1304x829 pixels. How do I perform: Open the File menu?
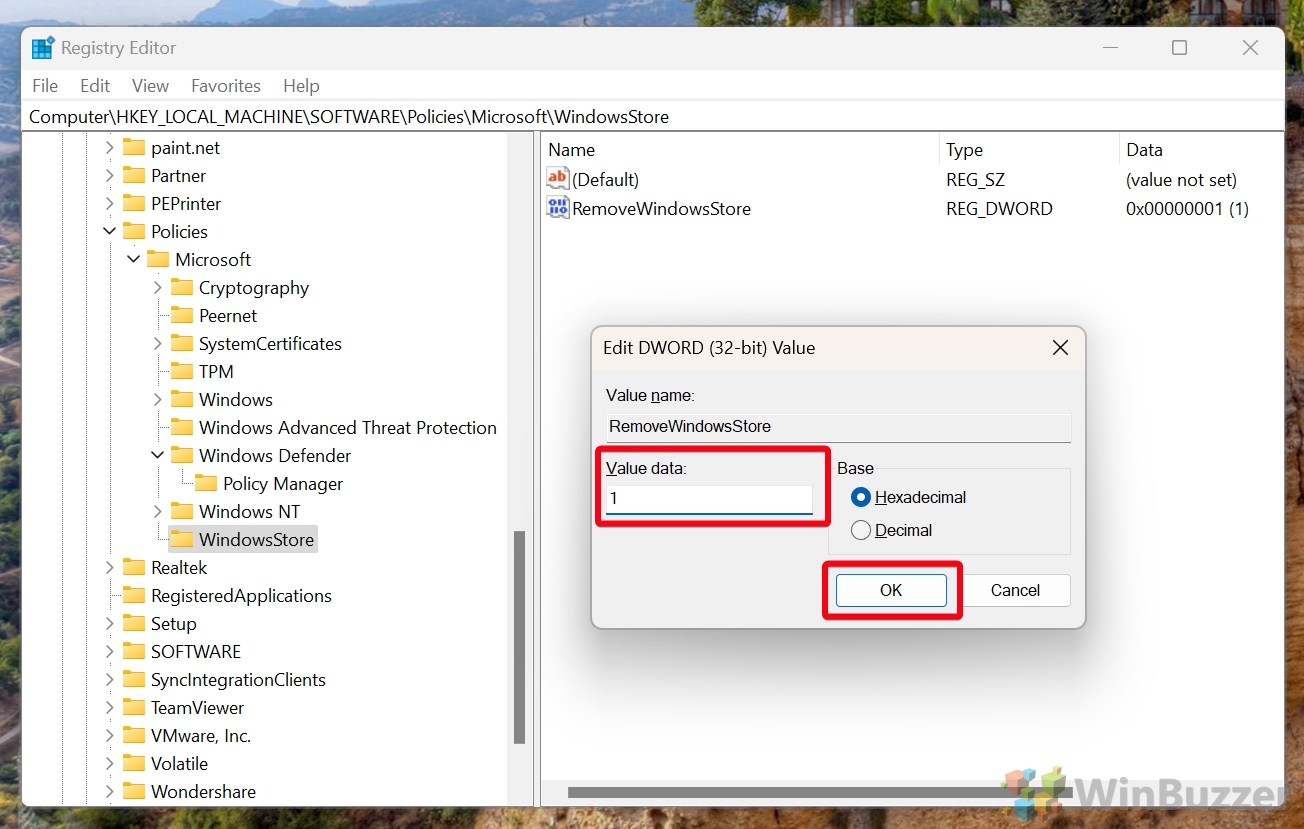[x=45, y=86]
